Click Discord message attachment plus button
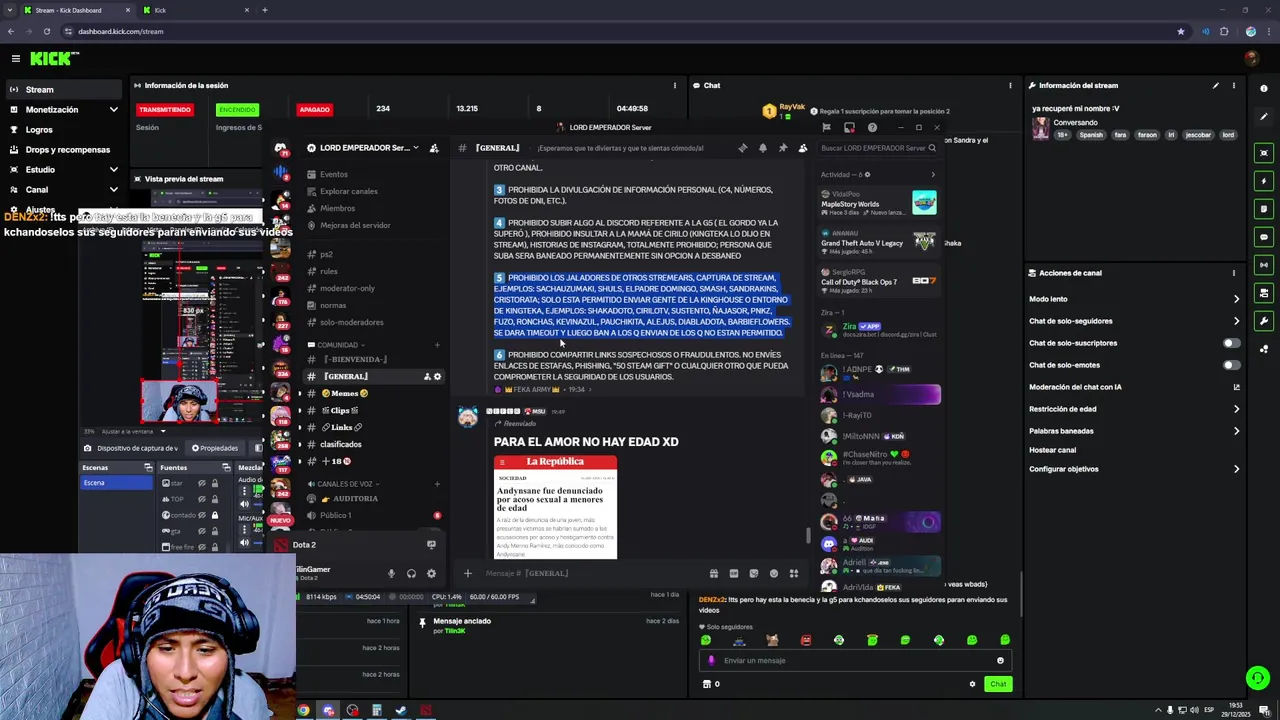Screen dimensions: 1280x720 coord(467,573)
